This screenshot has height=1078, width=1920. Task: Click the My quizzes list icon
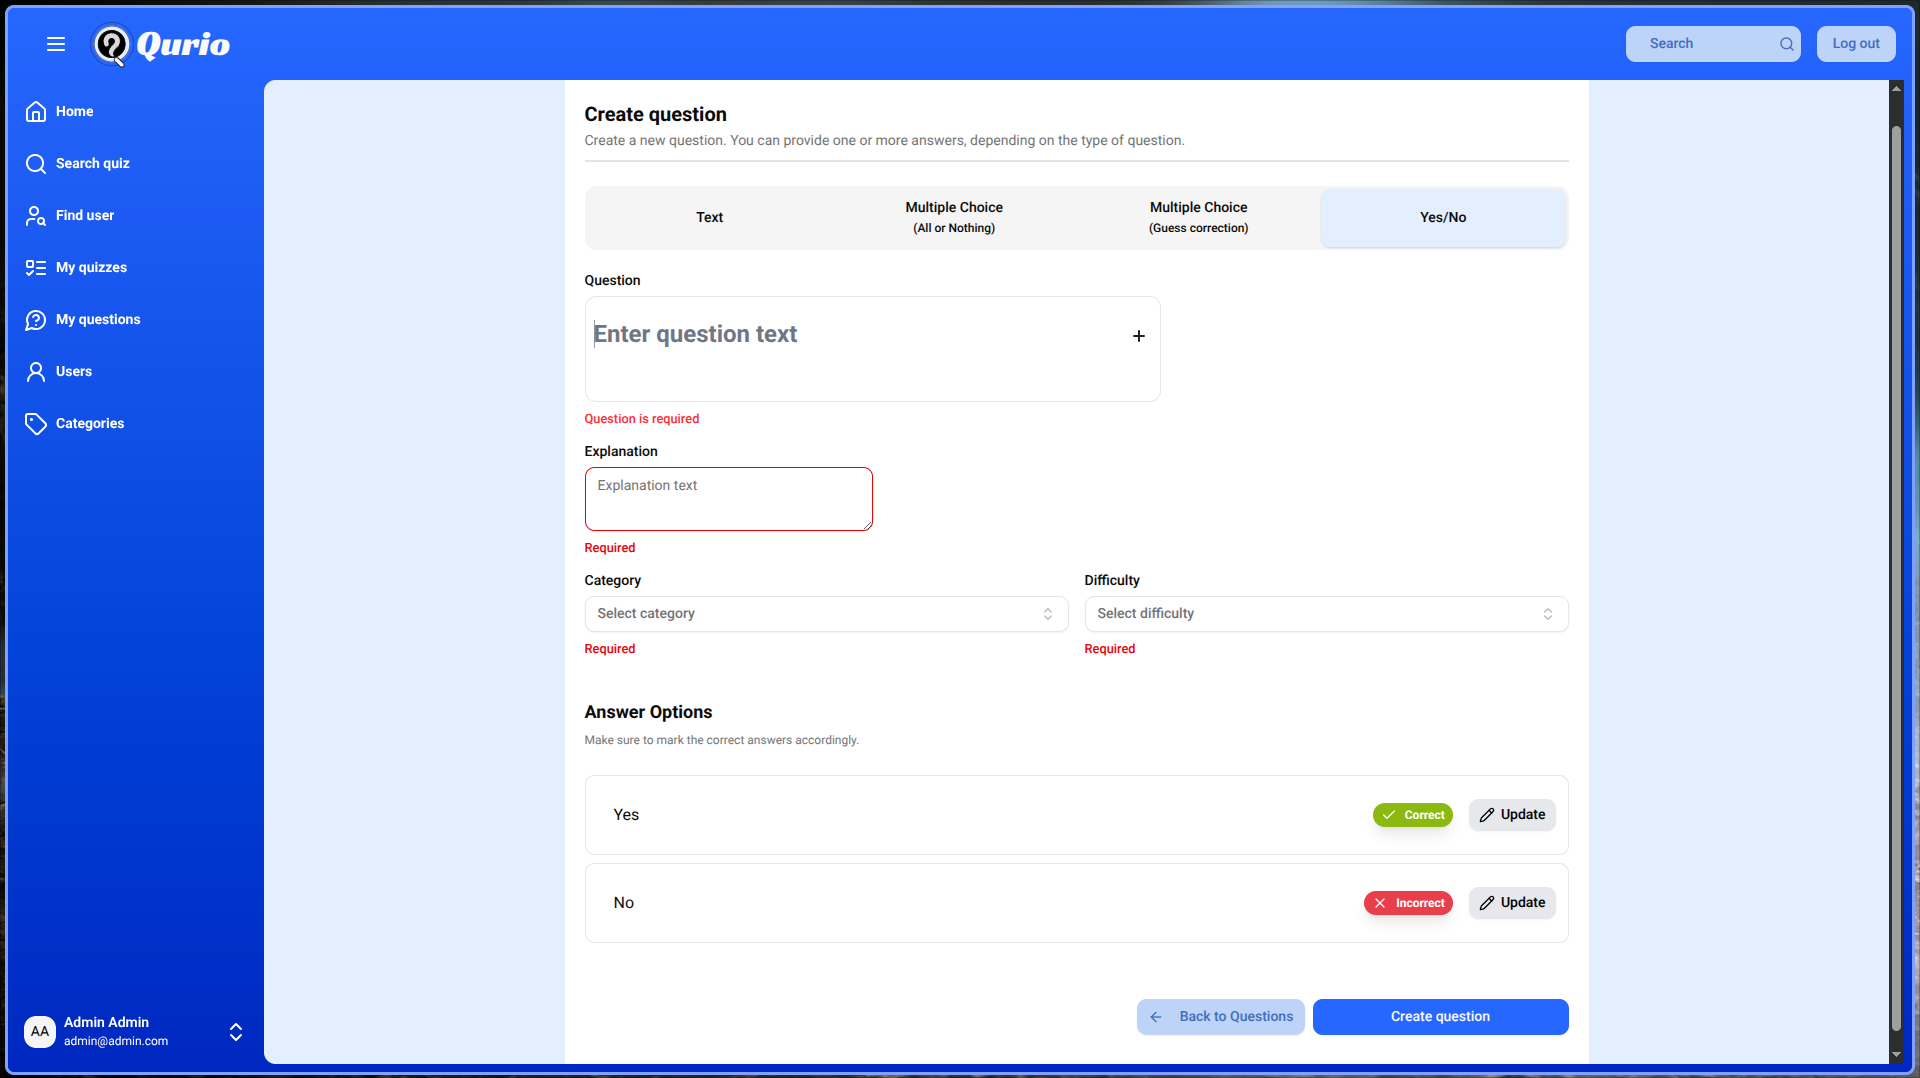(x=36, y=267)
